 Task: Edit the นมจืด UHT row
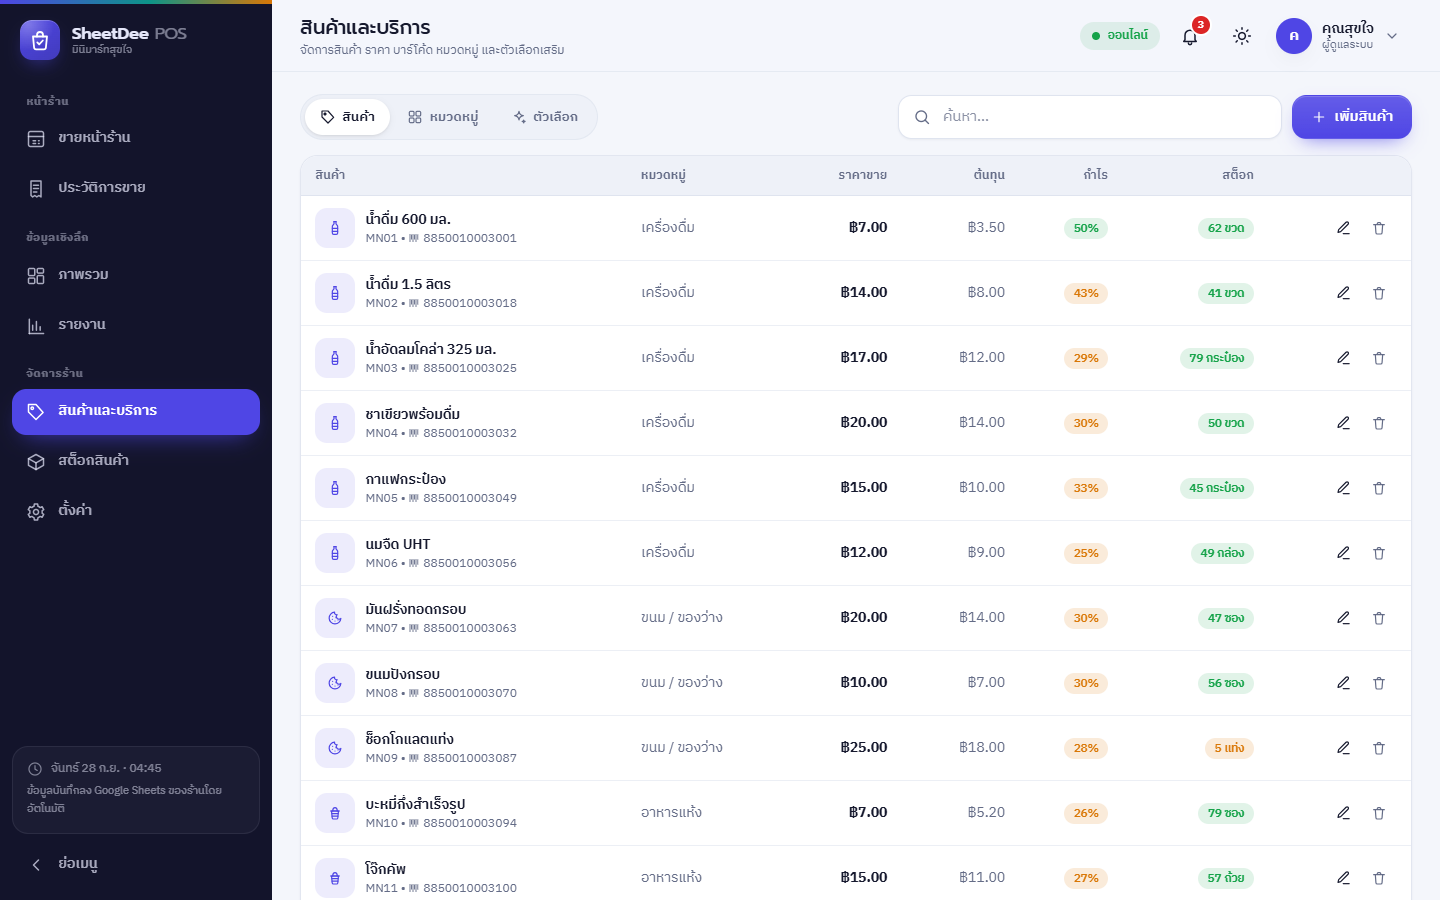pyautogui.click(x=1343, y=553)
